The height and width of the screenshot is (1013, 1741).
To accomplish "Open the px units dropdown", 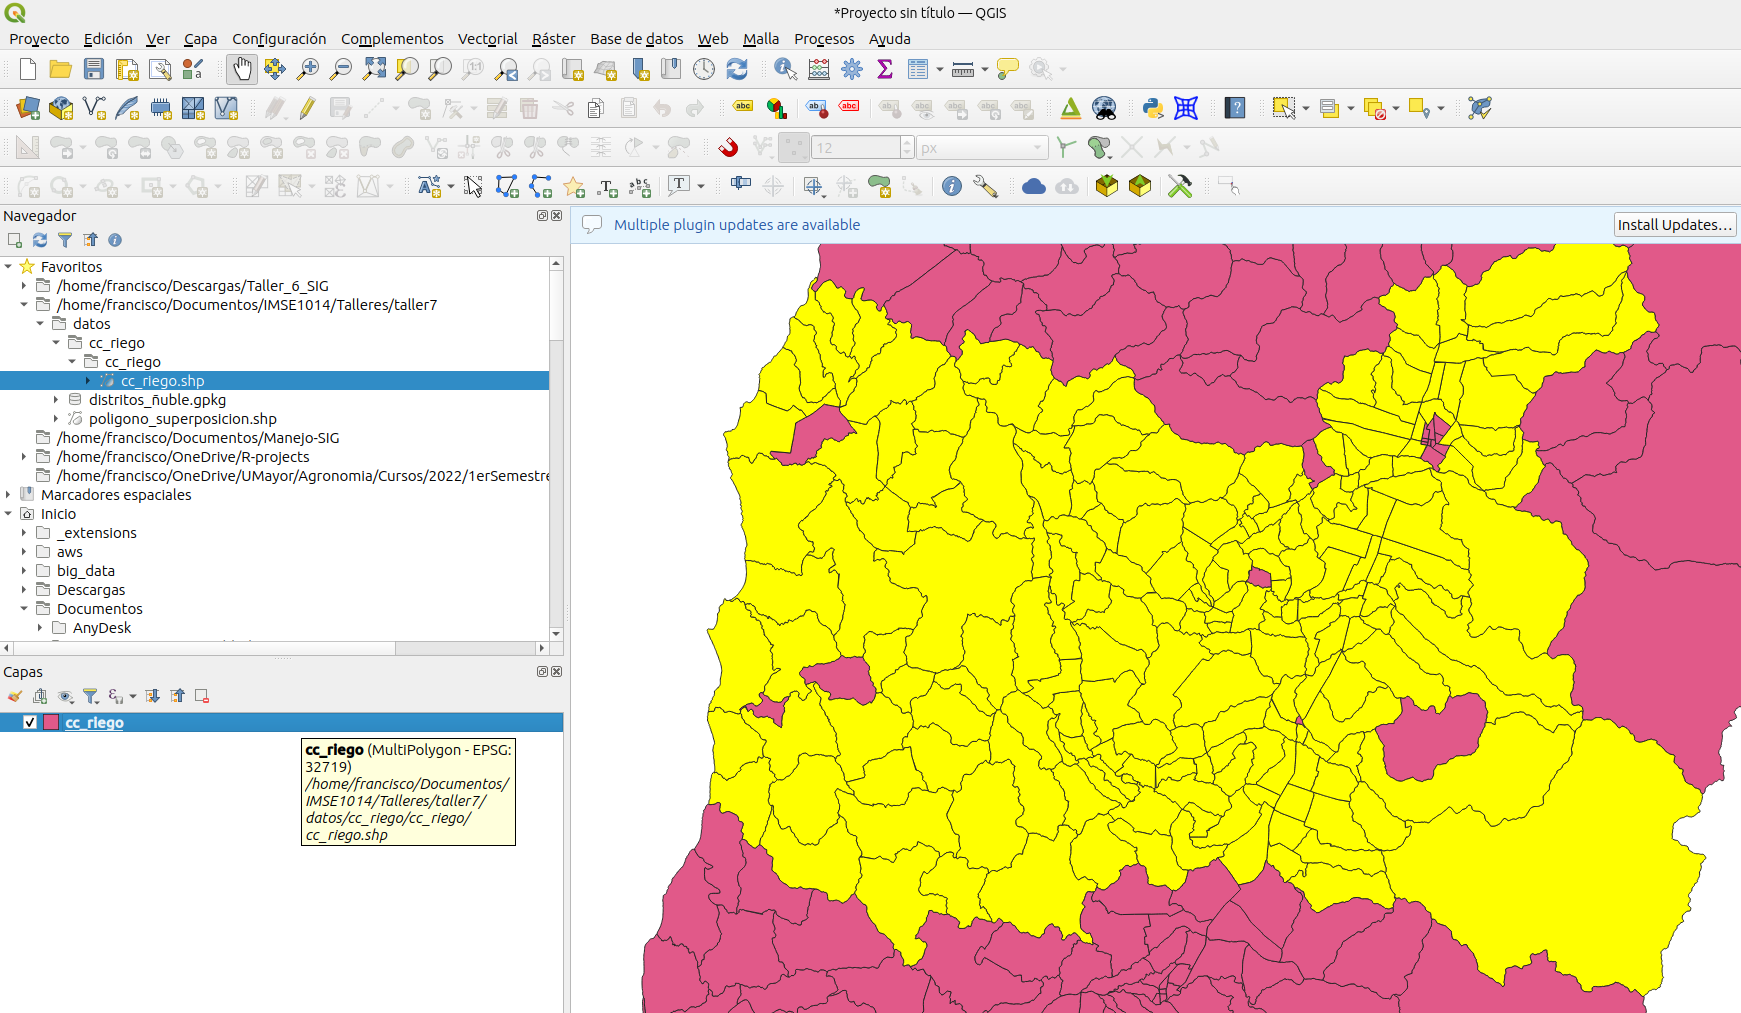I will click(x=982, y=148).
